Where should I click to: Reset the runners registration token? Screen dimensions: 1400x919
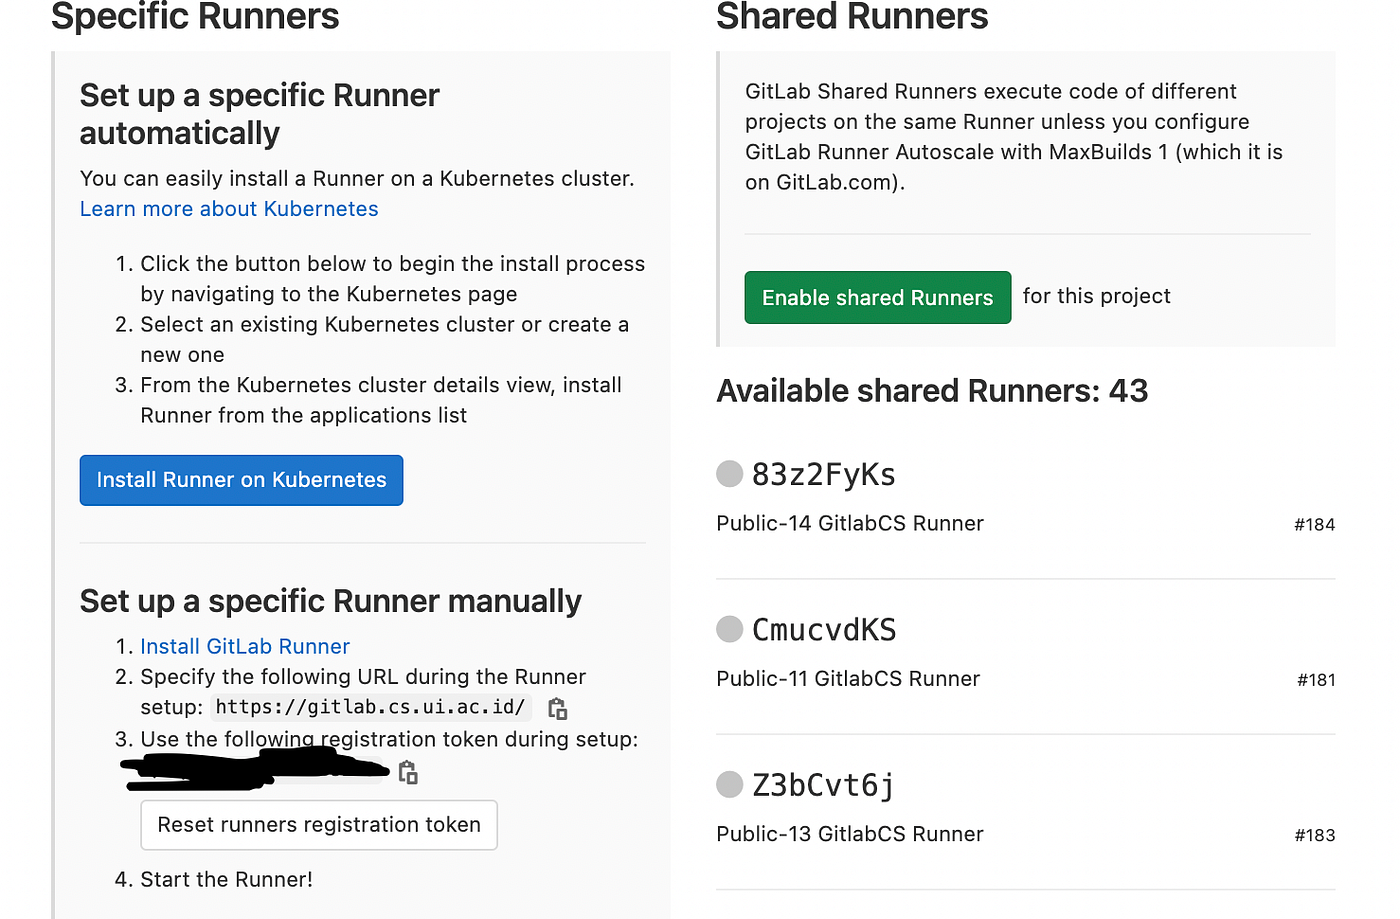[x=318, y=825]
